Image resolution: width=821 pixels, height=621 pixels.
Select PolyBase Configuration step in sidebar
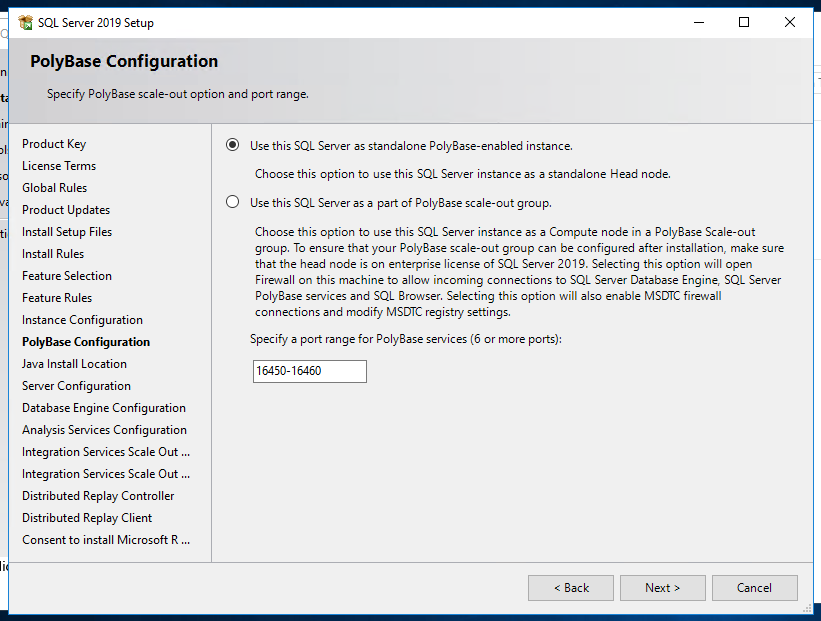click(86, 342)
